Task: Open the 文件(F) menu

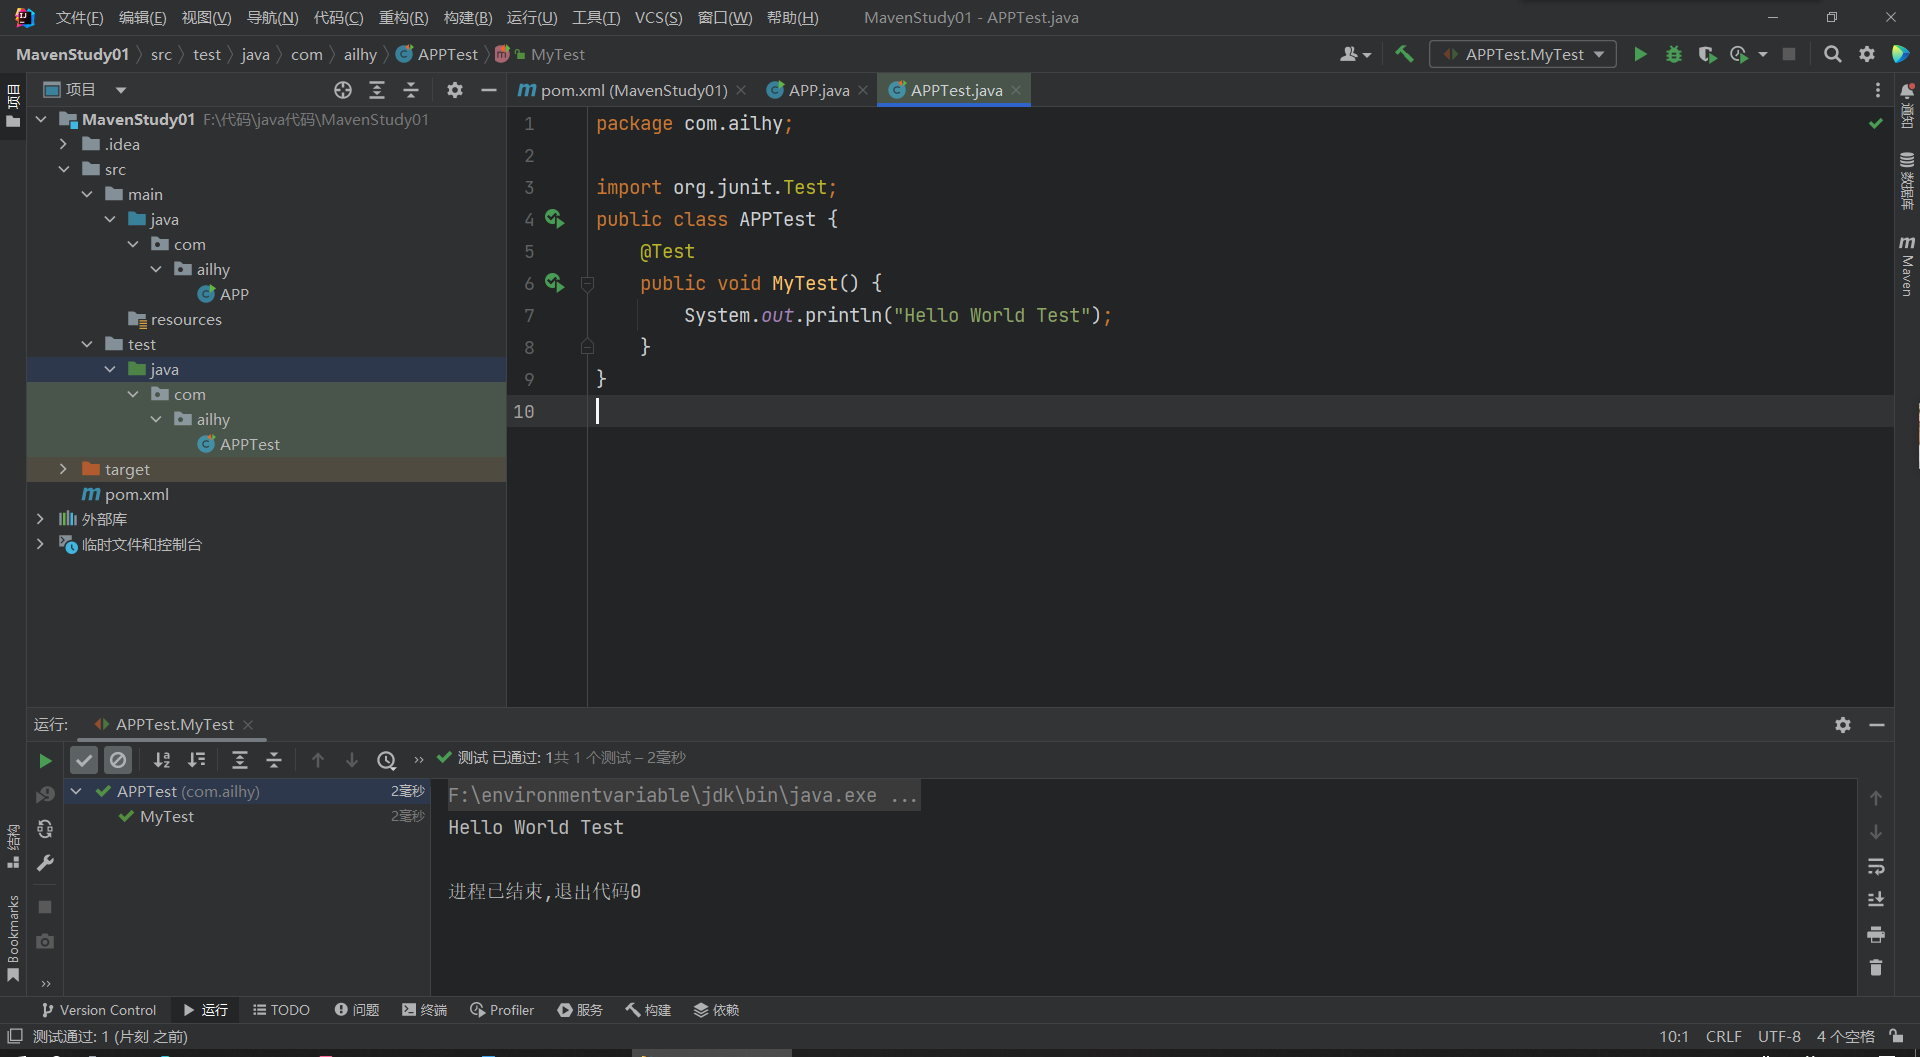Action: (79, 18)
